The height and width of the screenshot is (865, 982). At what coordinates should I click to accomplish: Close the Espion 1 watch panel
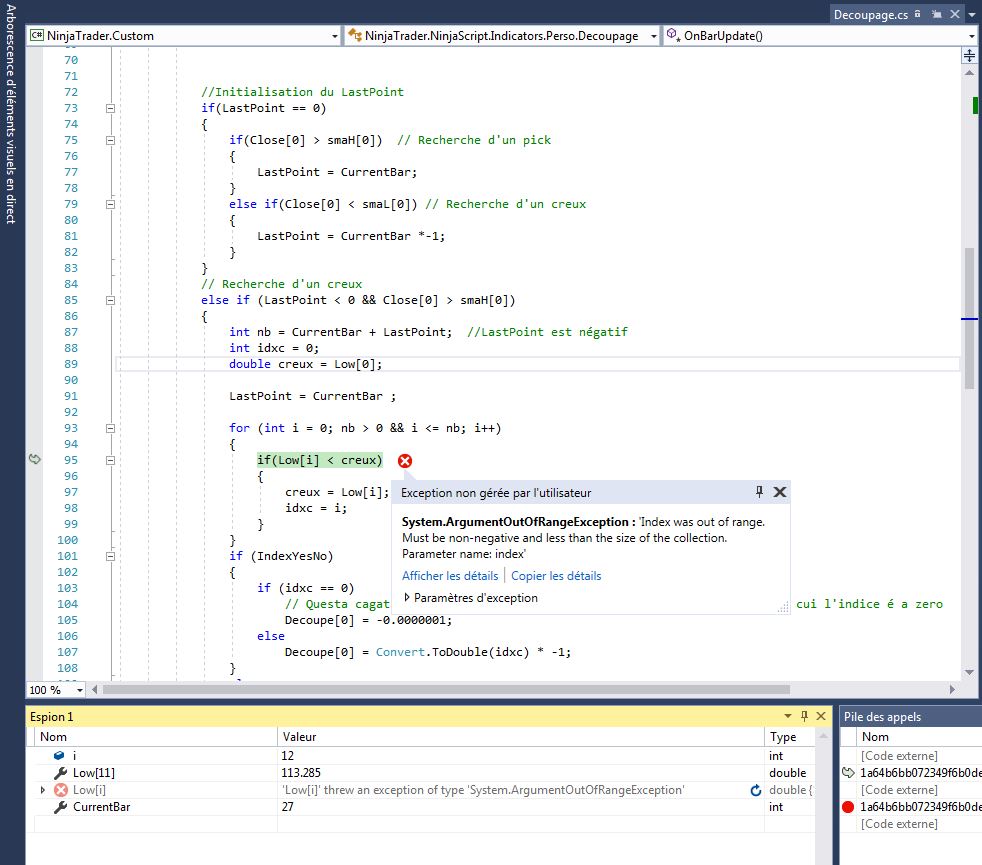(x=821, y=716)
